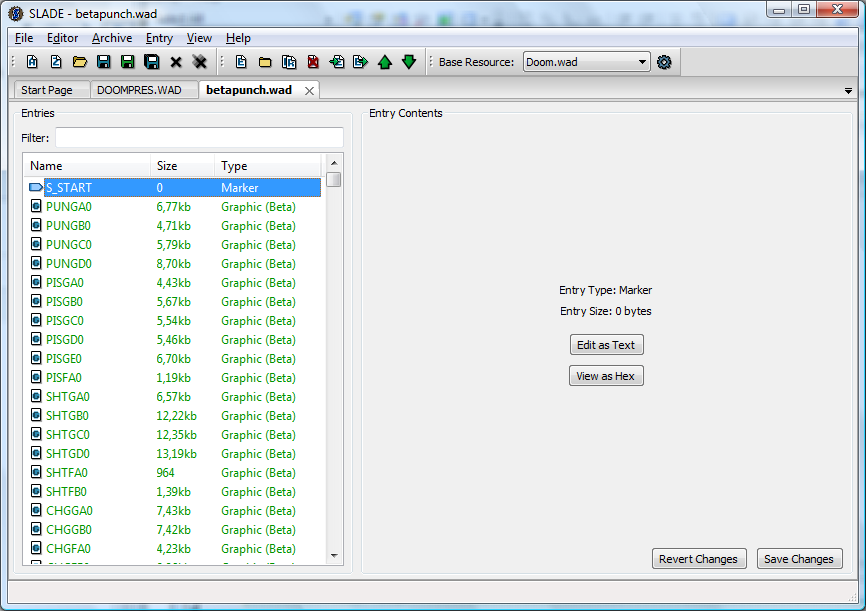Click the Open archive folder icon
Viewport: 866px width, 611px height.
80,62
